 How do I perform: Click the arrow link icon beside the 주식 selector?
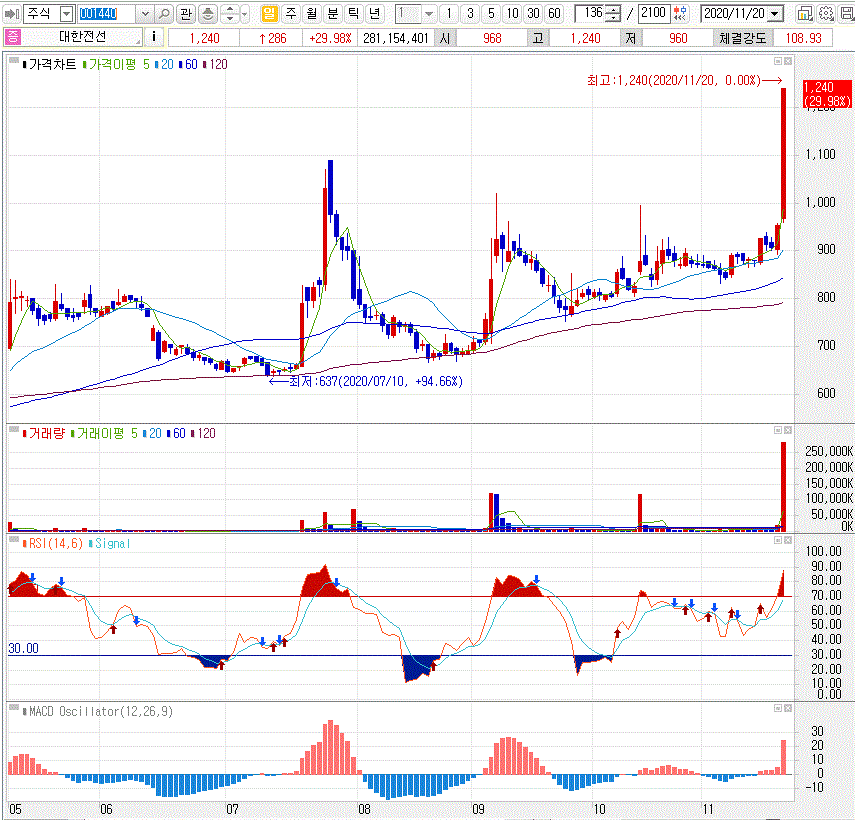point(12,14)
